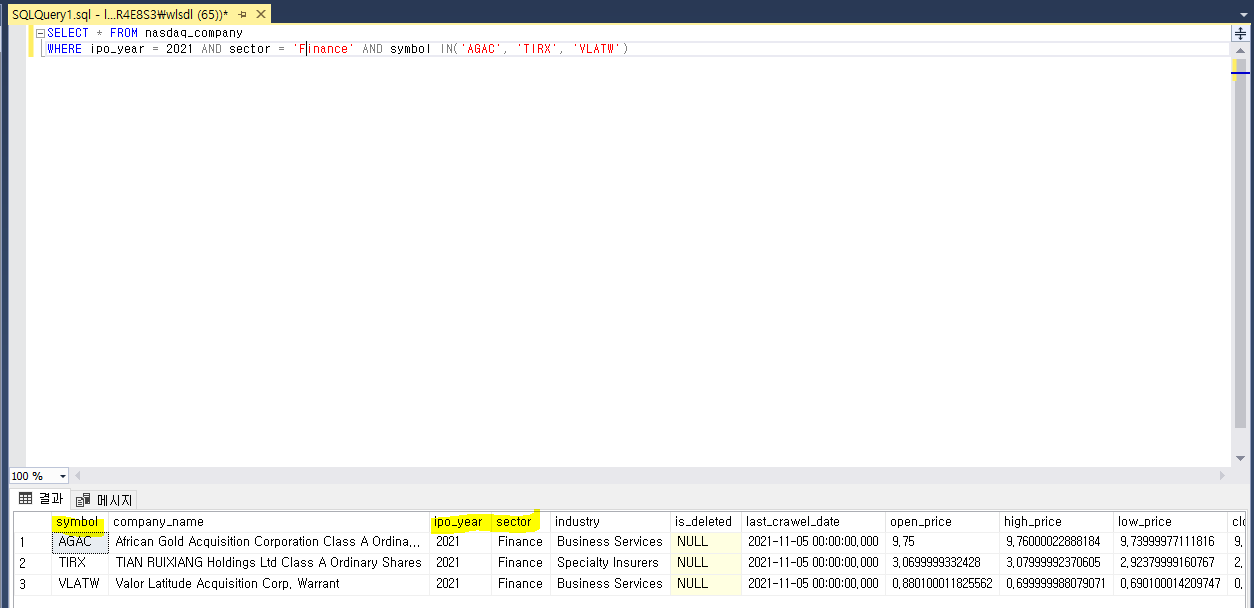Pin the SQLQuery1.sql tab

pos(242,15)
